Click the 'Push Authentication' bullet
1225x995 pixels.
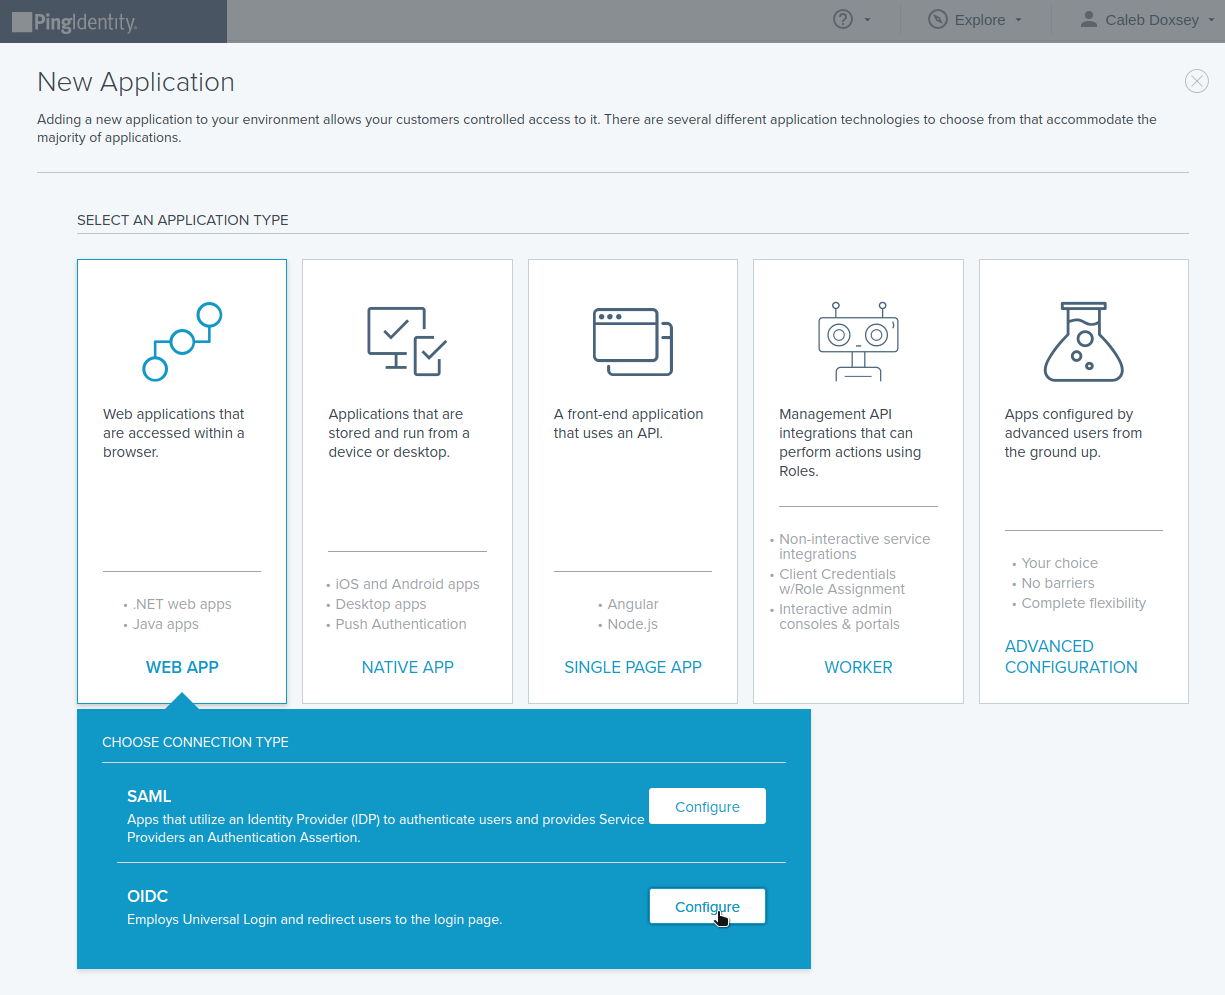pos(401,624)
